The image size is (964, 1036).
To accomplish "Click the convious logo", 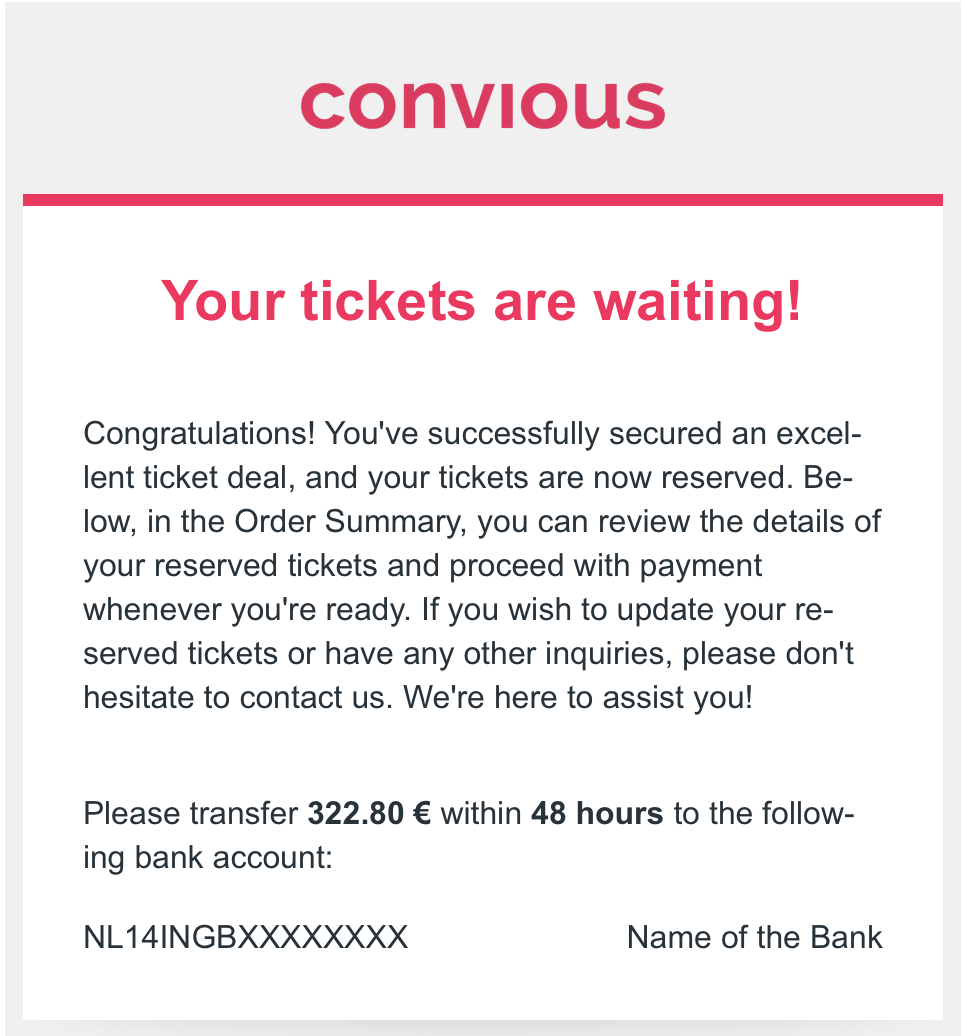I will tap(482, 104).
